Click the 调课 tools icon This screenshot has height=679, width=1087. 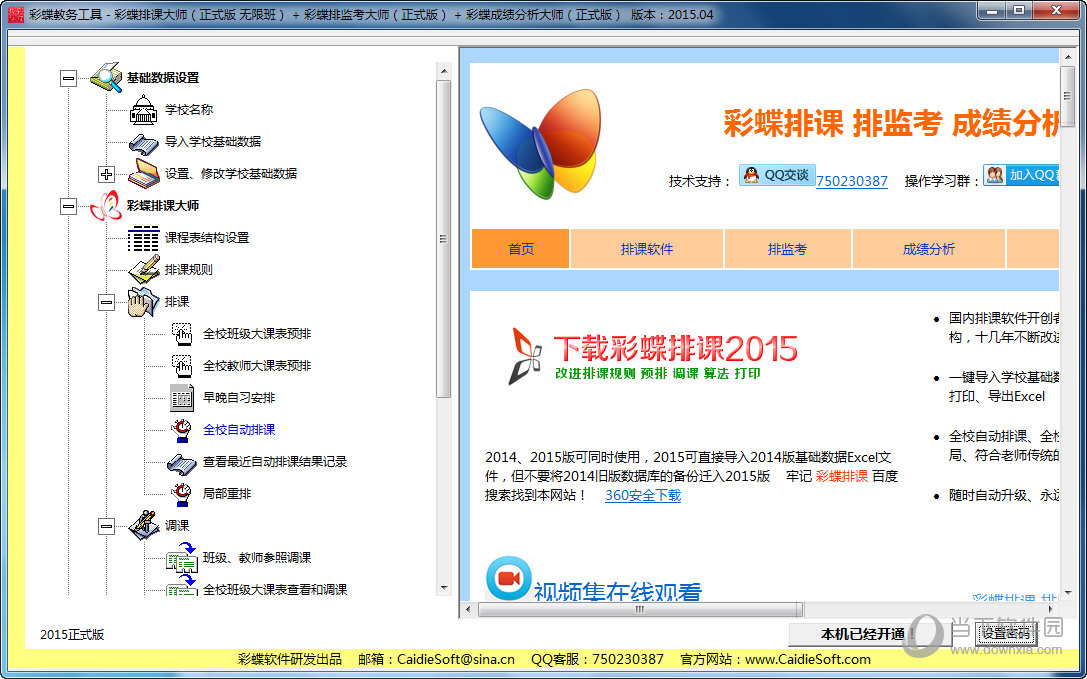click(144, 525)
